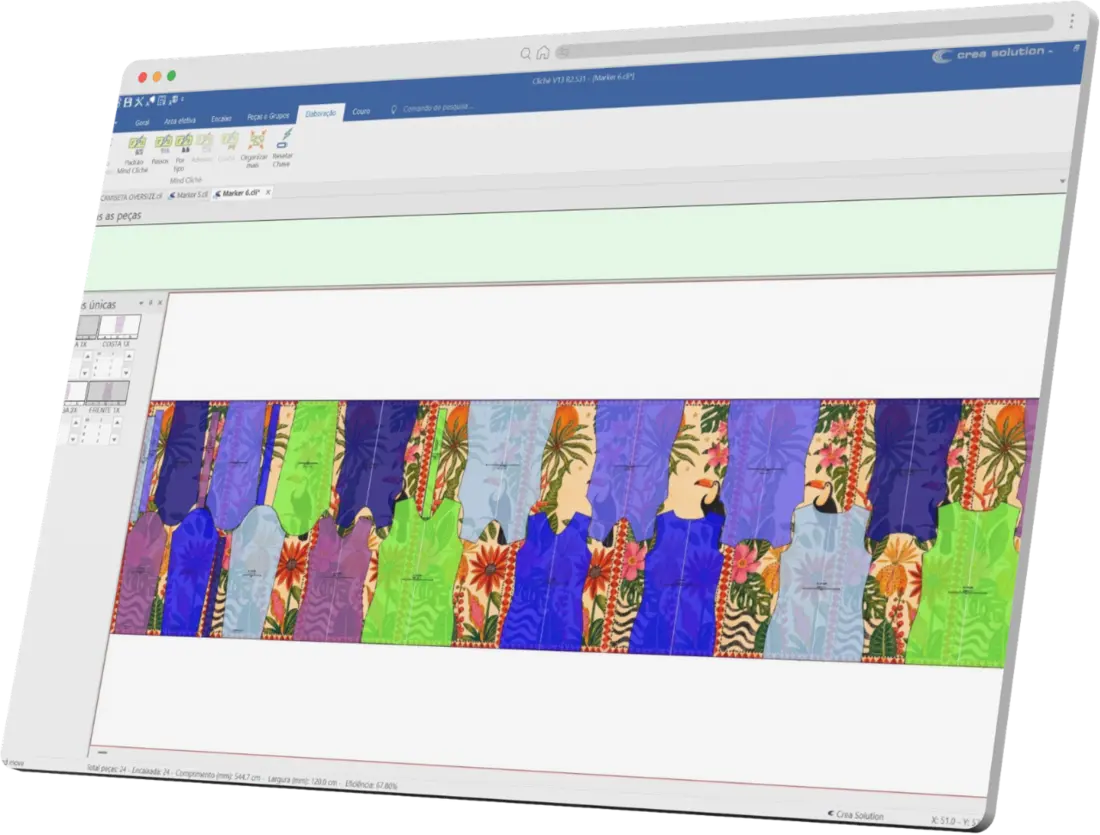The height and width of the screenshot is (835, 1100).
Task: Click the macOS green fullscreen window button
Action: 171,76
